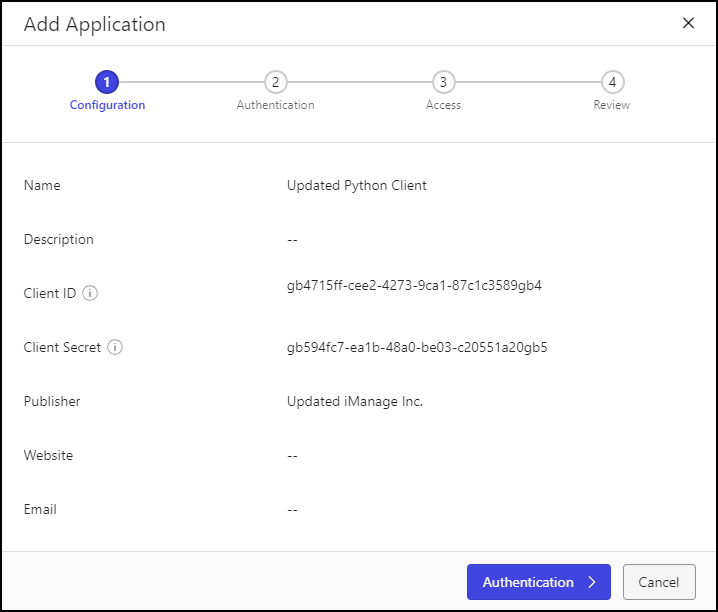718x612 pixels.
Task: Click the publisher Updated iManage Inc.
Action: (355, 402)
